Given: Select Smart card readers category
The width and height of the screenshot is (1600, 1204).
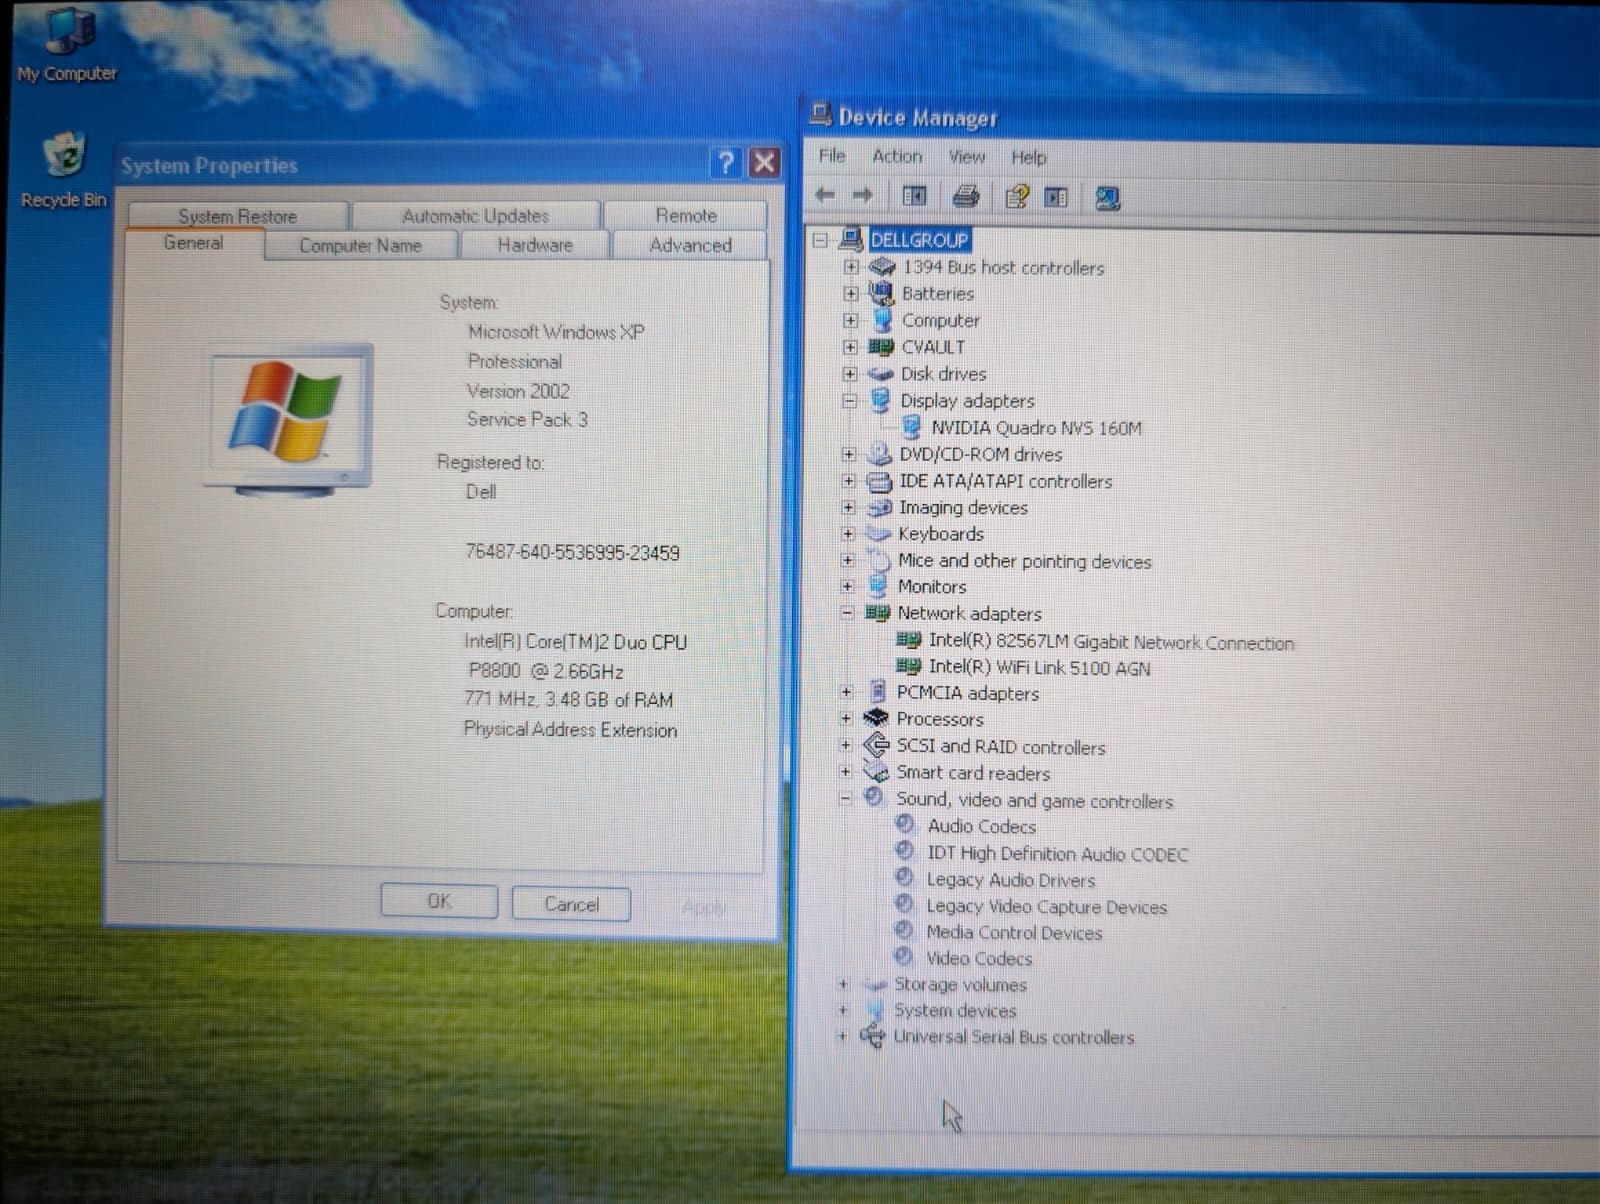Looking at the screenshot, I should 972,773.
